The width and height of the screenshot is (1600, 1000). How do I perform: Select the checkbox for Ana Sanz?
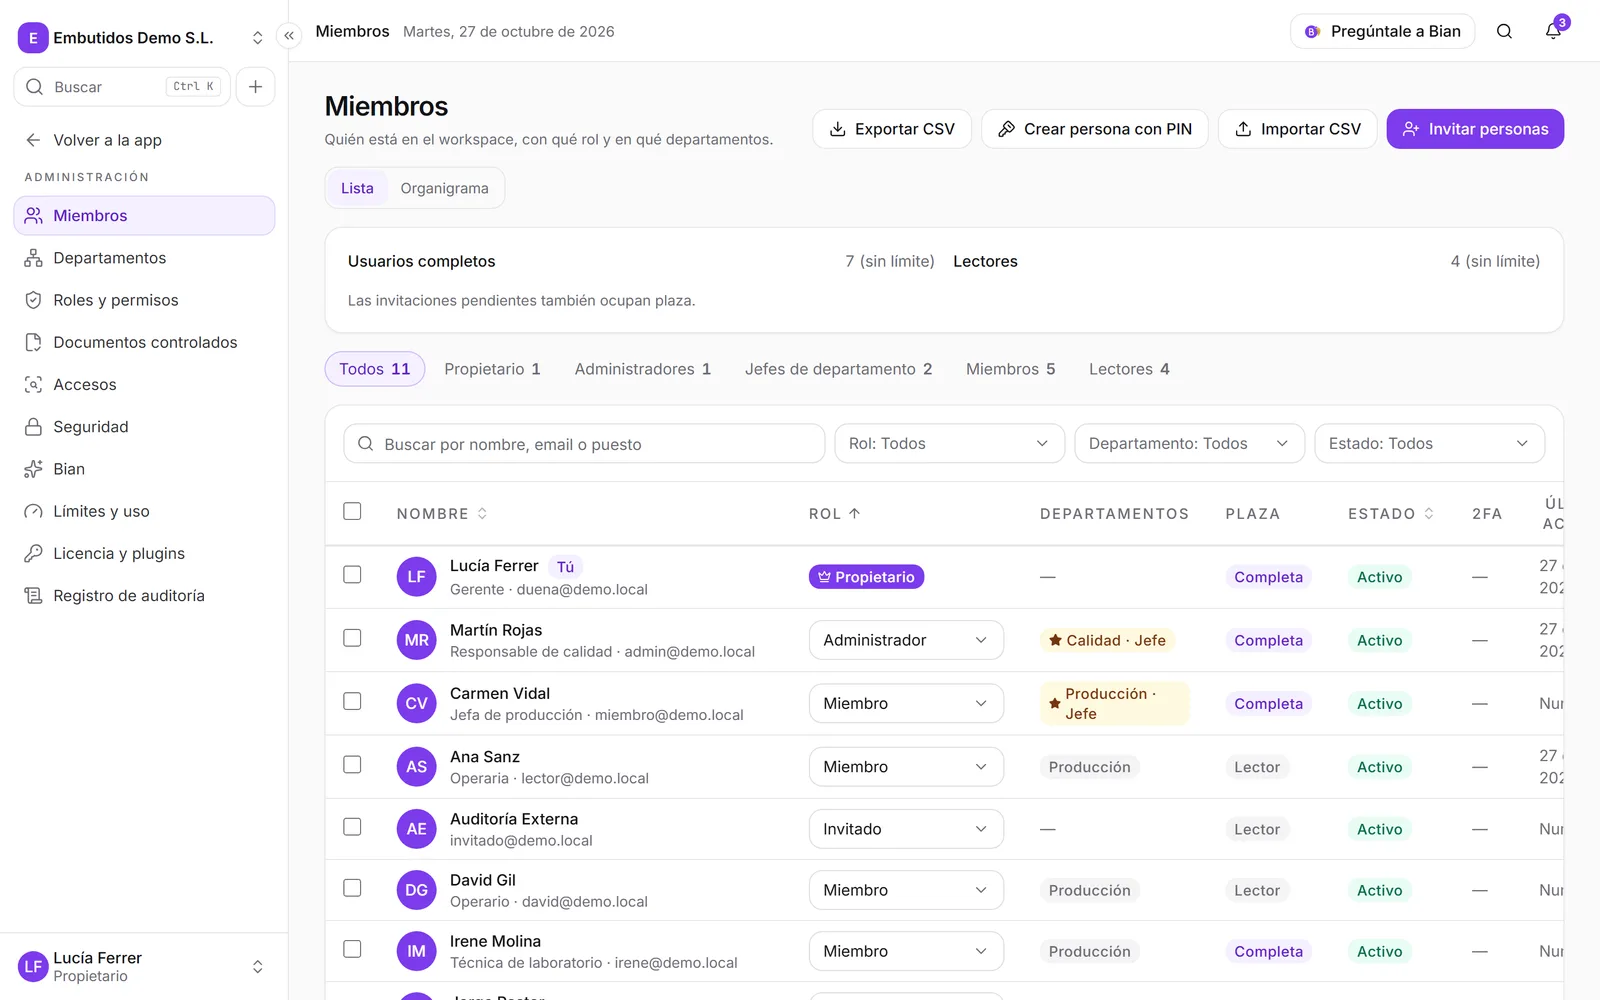(352, 764)
